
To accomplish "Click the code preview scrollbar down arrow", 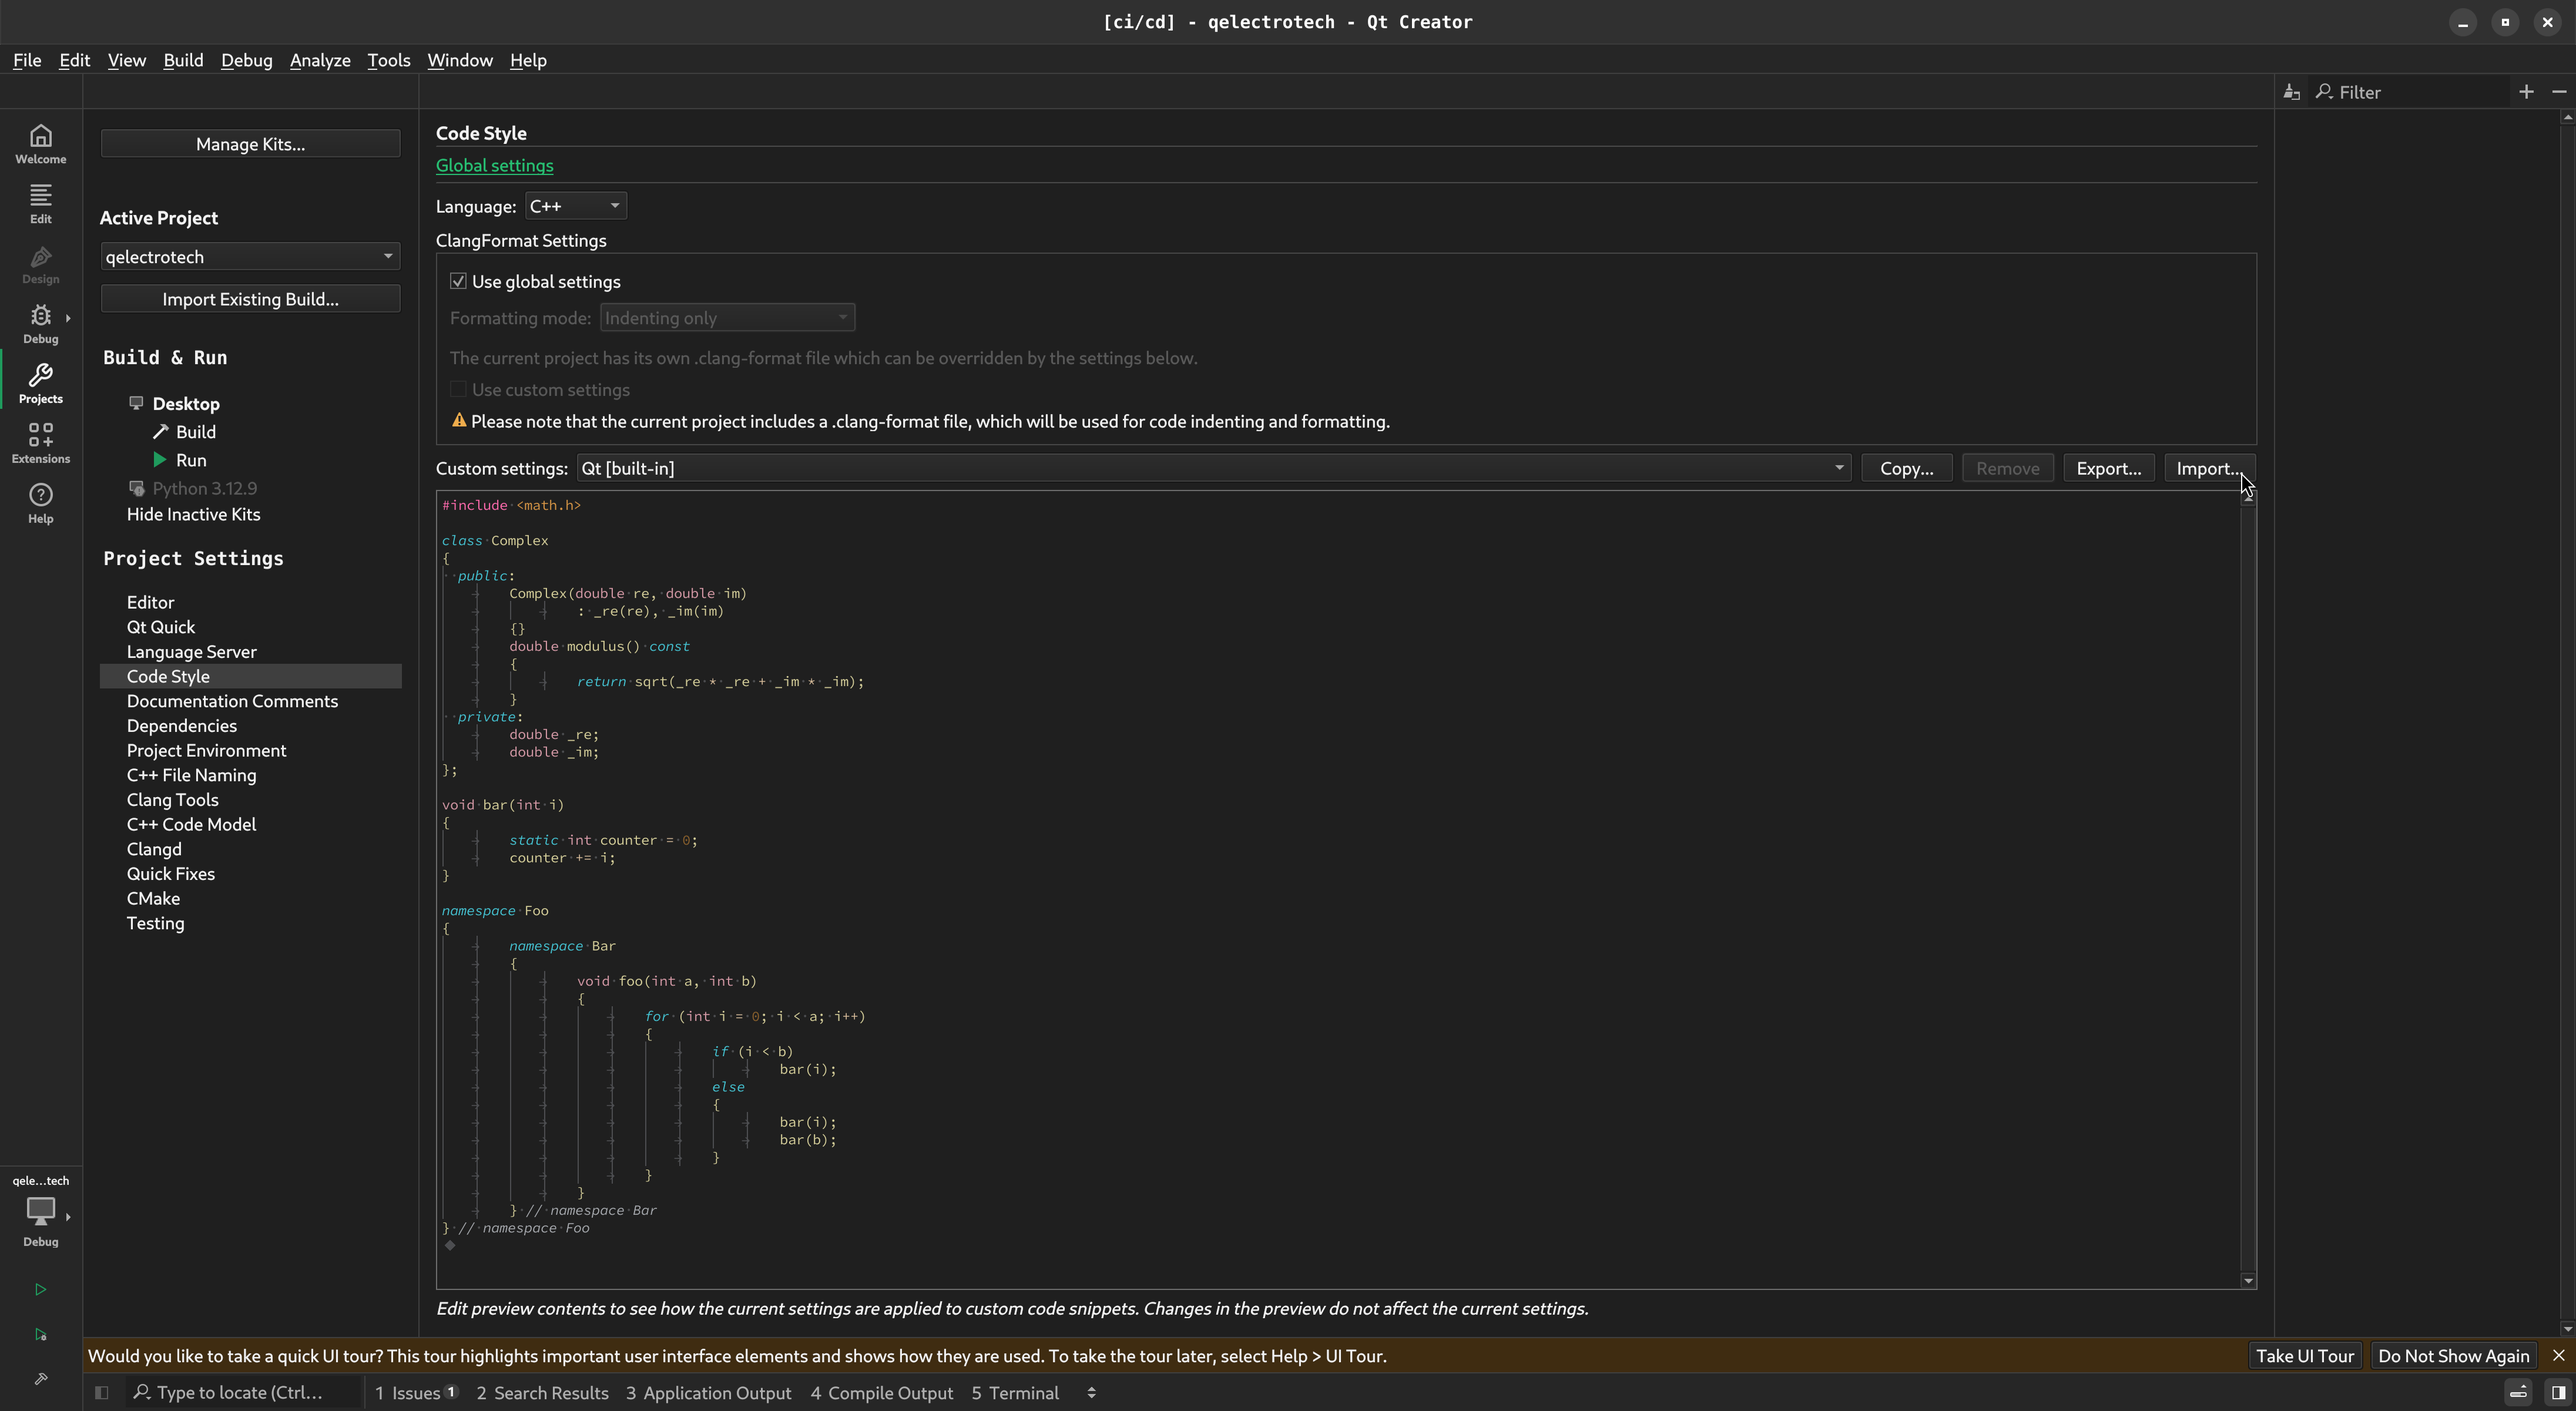I will tap(2248, 1280).
